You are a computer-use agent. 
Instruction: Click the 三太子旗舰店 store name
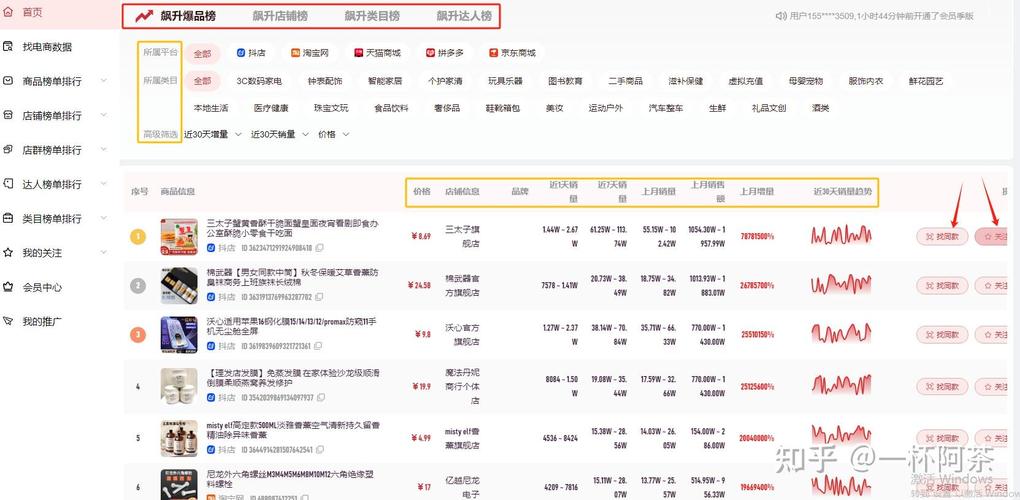click(x=463, y=237)
